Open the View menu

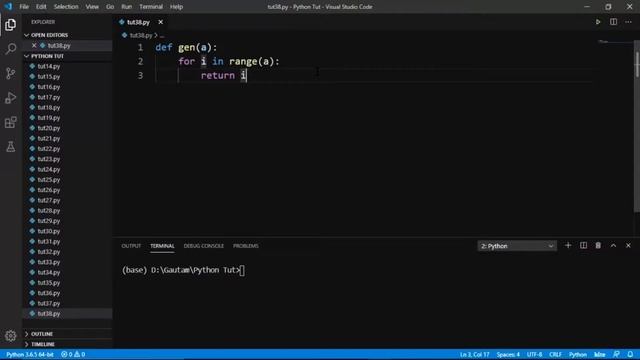coord(92,7)
